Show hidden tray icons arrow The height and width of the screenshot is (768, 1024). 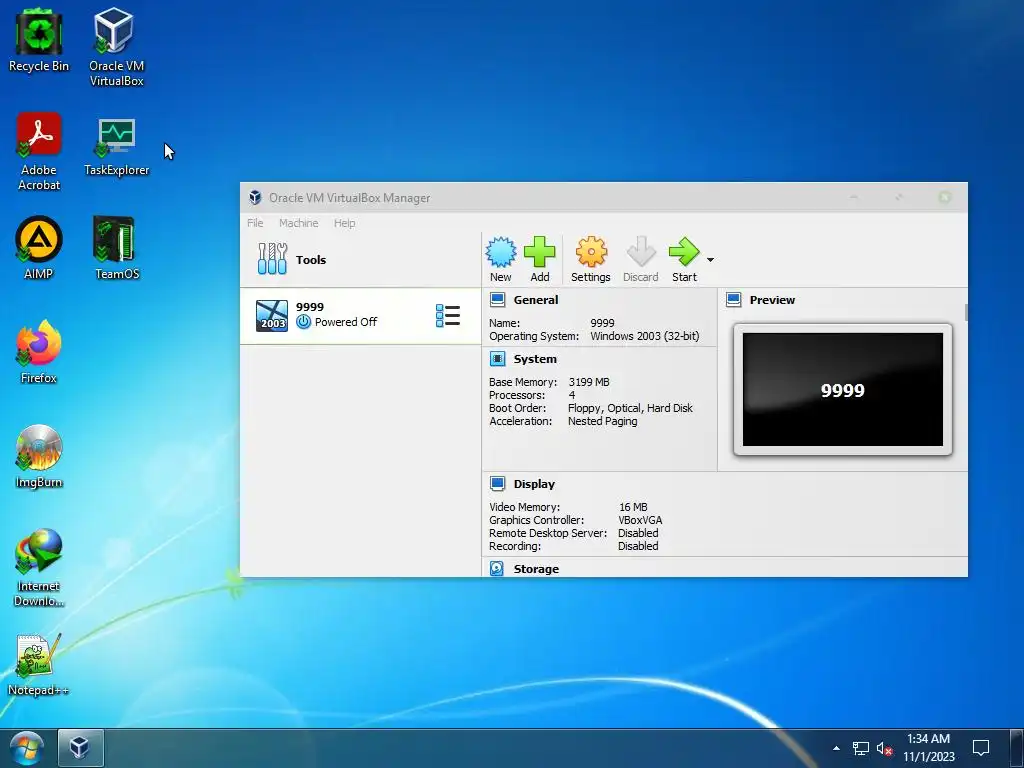coord(837,748)
